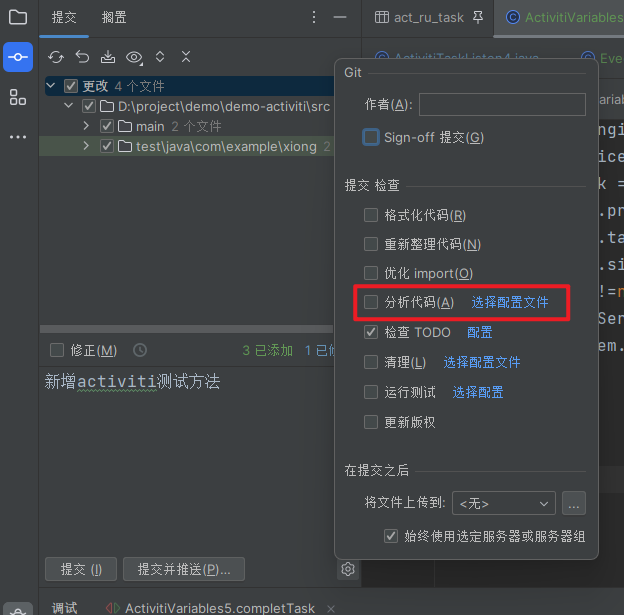Viewport: 624px width, 615px height.
Task: Open the Project folder tool window
Action: [x=18, y=17]
